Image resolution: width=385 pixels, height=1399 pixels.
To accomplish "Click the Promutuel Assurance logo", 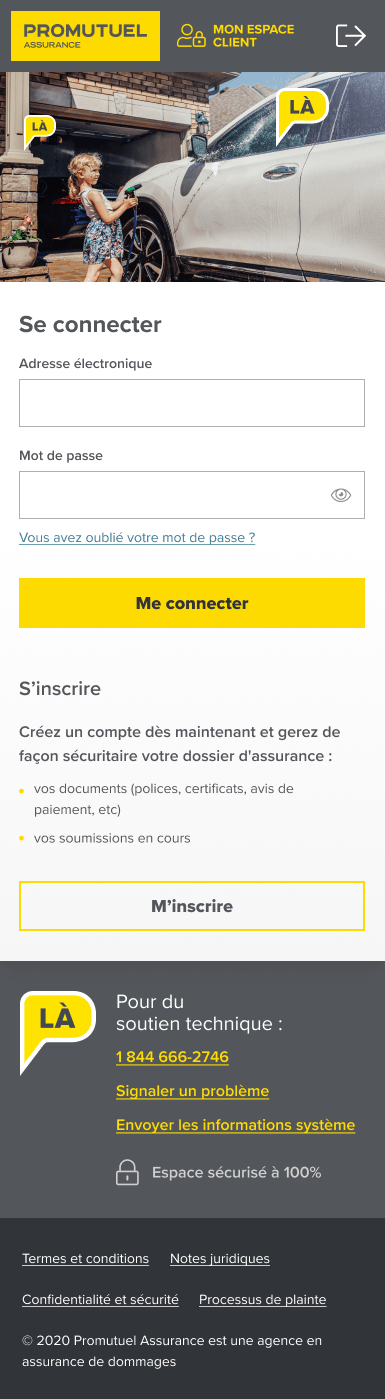I will (x=85, y=36).
